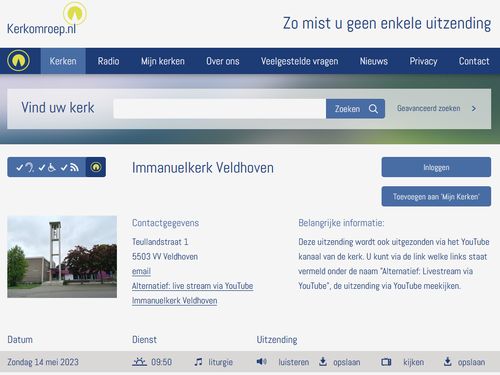Open Geavanceerd zoeken

pos(428,108)
